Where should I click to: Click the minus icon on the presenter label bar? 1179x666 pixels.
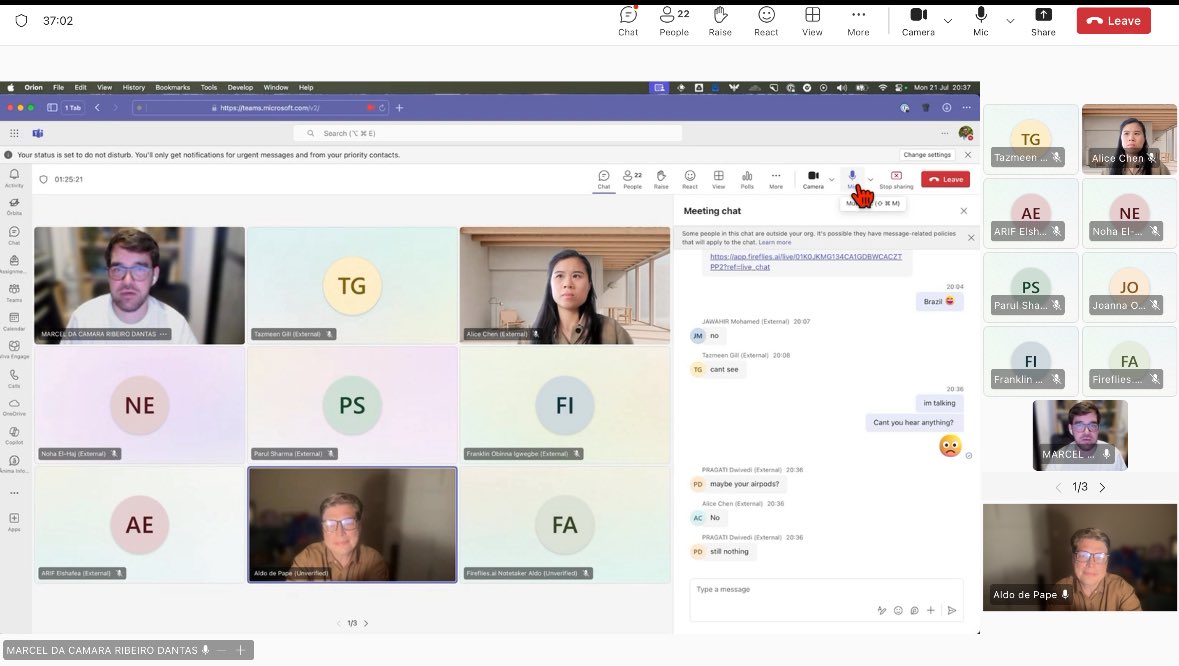(x=222, y=650)
